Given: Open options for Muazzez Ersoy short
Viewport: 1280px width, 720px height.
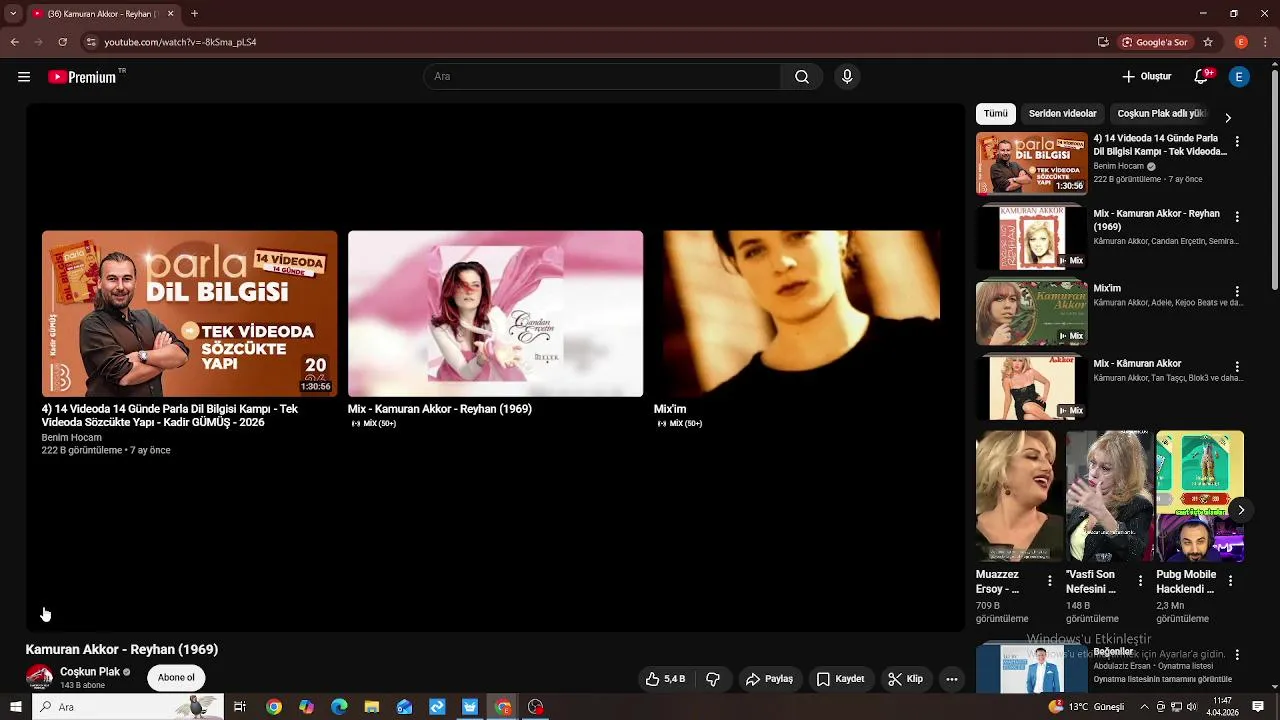Looking at the screenshot, I should (x=1050, y=581).
